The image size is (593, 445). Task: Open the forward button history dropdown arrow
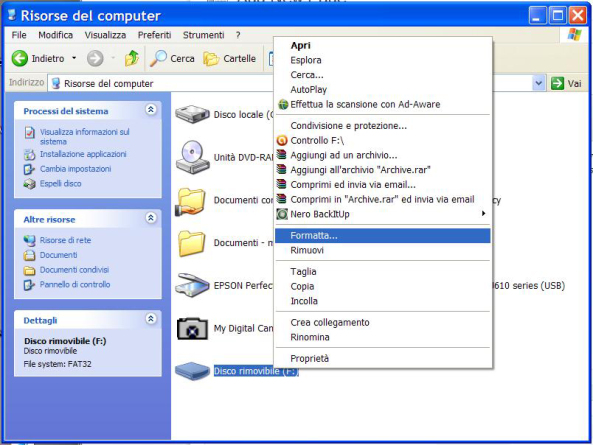click(113, 58)
